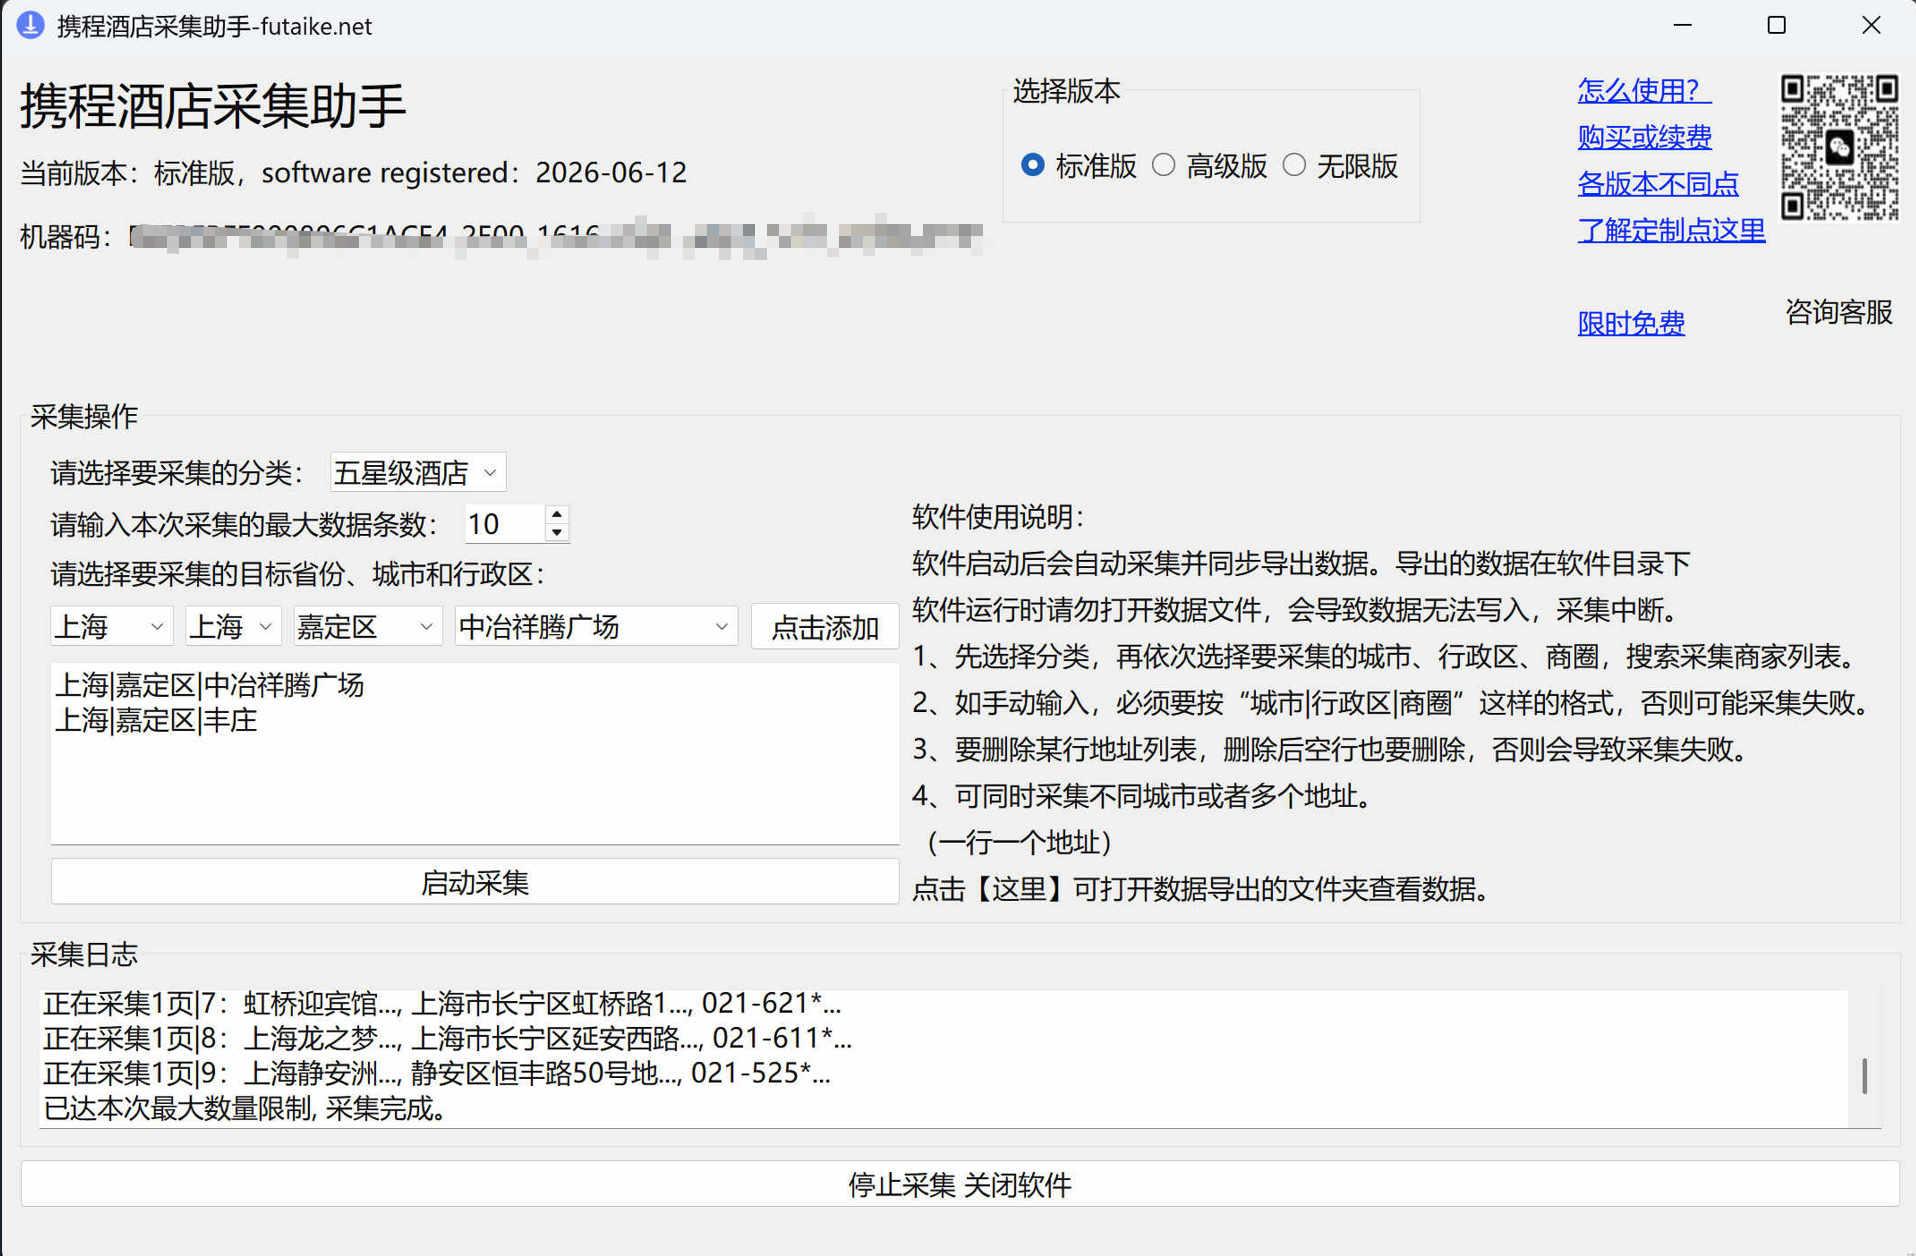Click the 点击【这里】 open data folder text

click(x=1201, y=889)
